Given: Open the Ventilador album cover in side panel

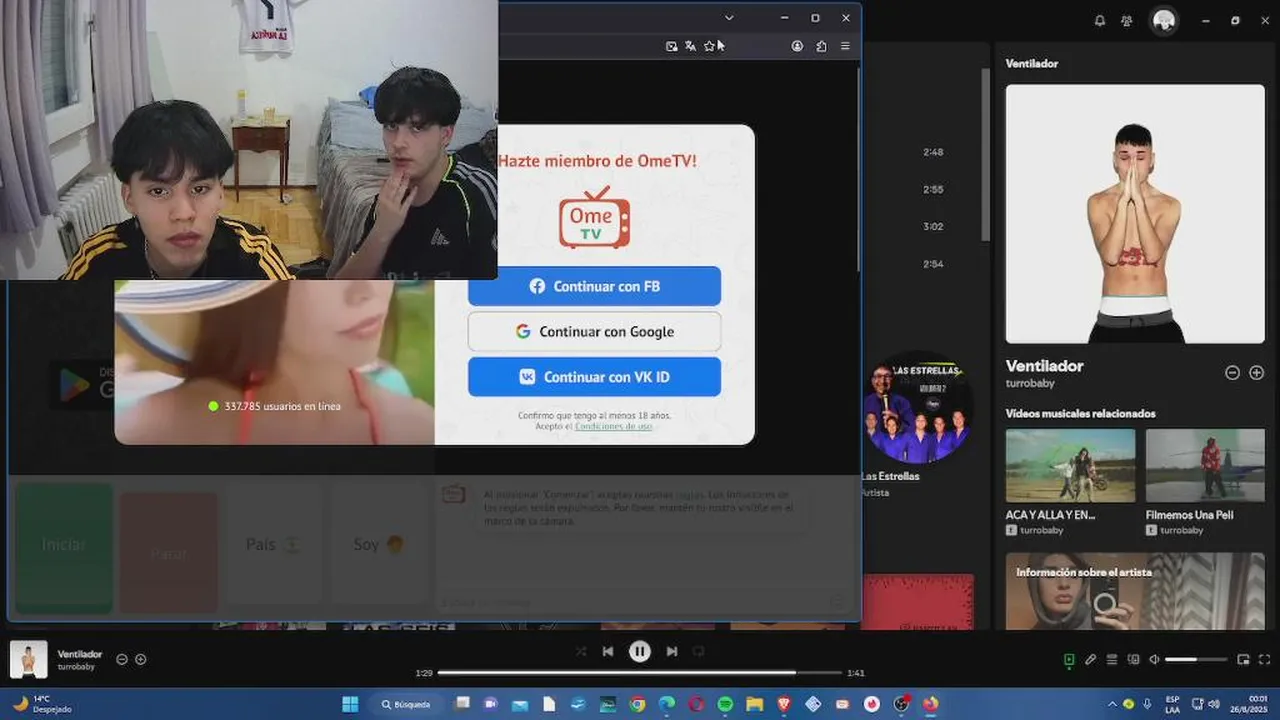Looking at the screenshot, I should coord(1135,214).
